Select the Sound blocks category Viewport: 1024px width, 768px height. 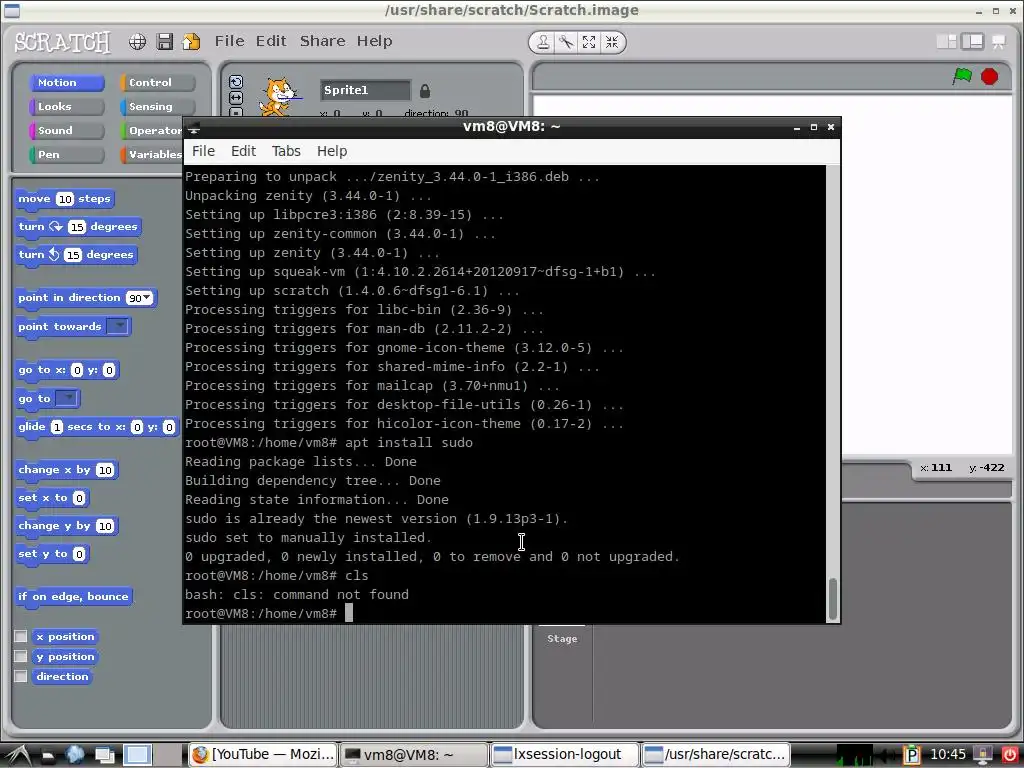tap(67, 131)
